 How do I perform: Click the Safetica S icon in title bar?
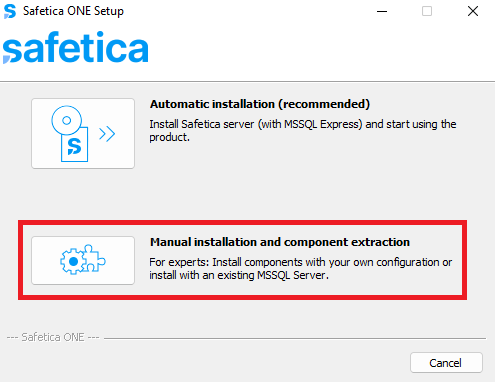pos(10,11)
